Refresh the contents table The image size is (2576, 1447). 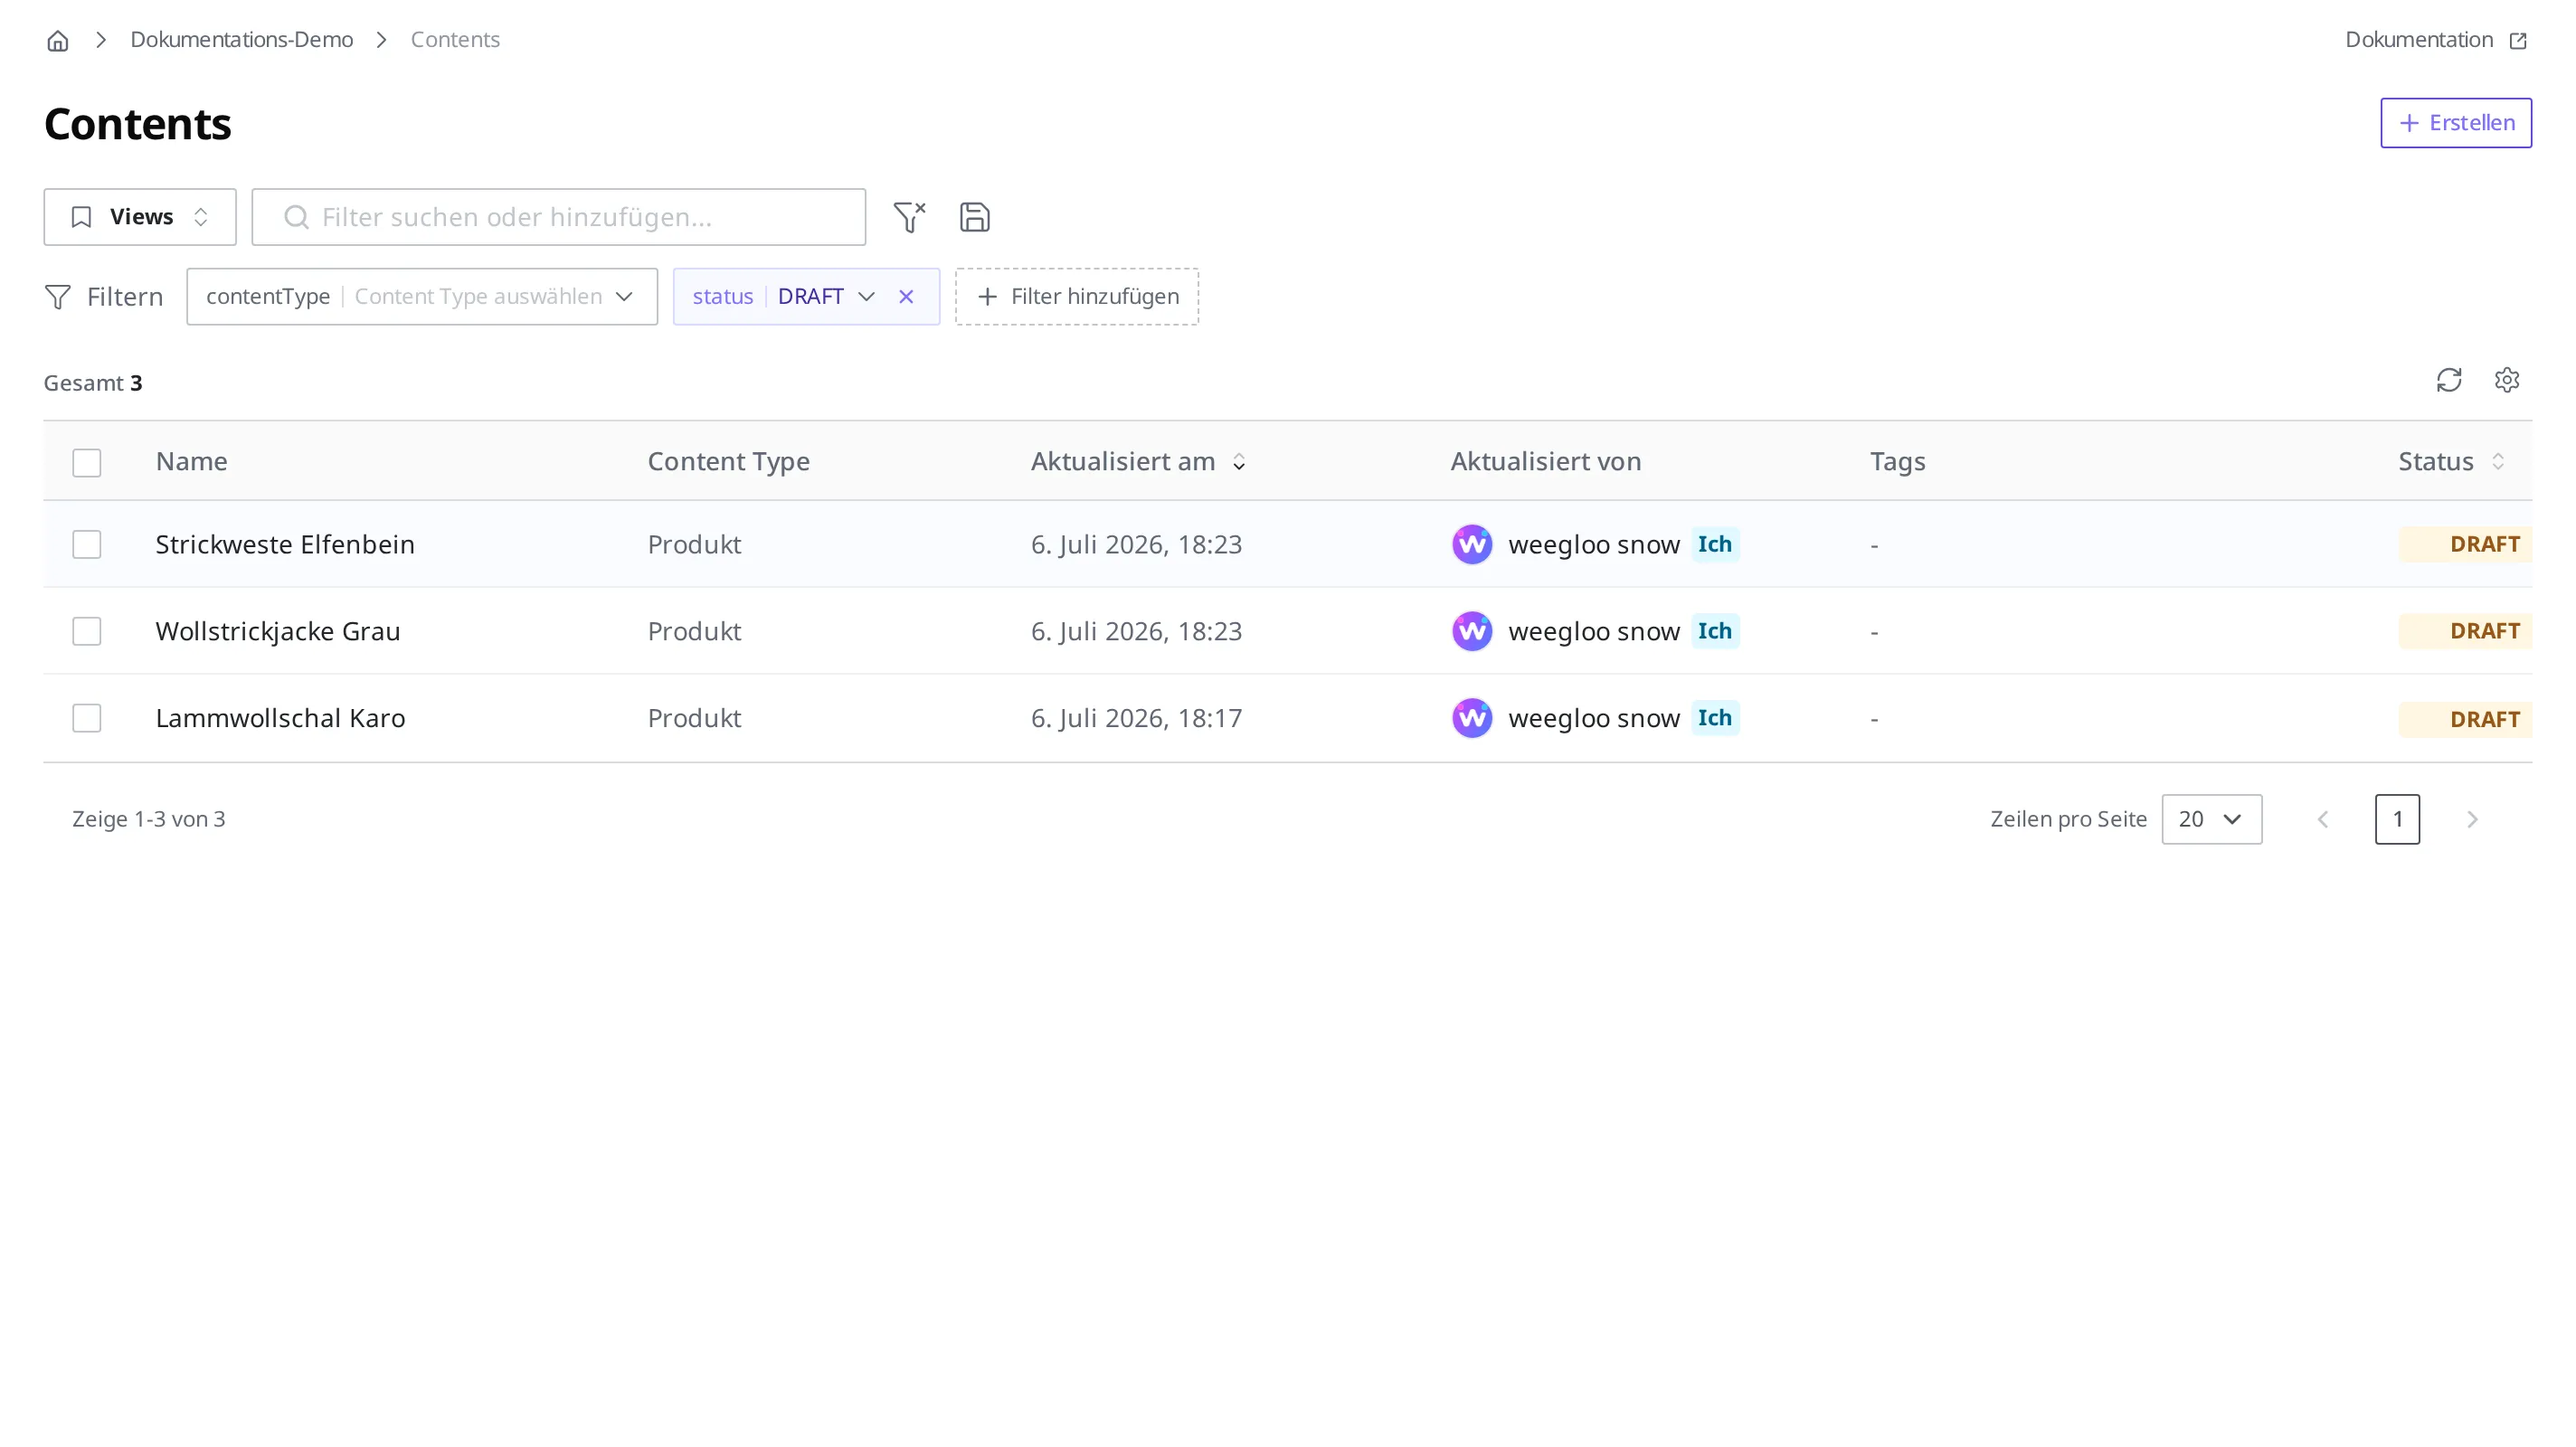point(2448,380)
